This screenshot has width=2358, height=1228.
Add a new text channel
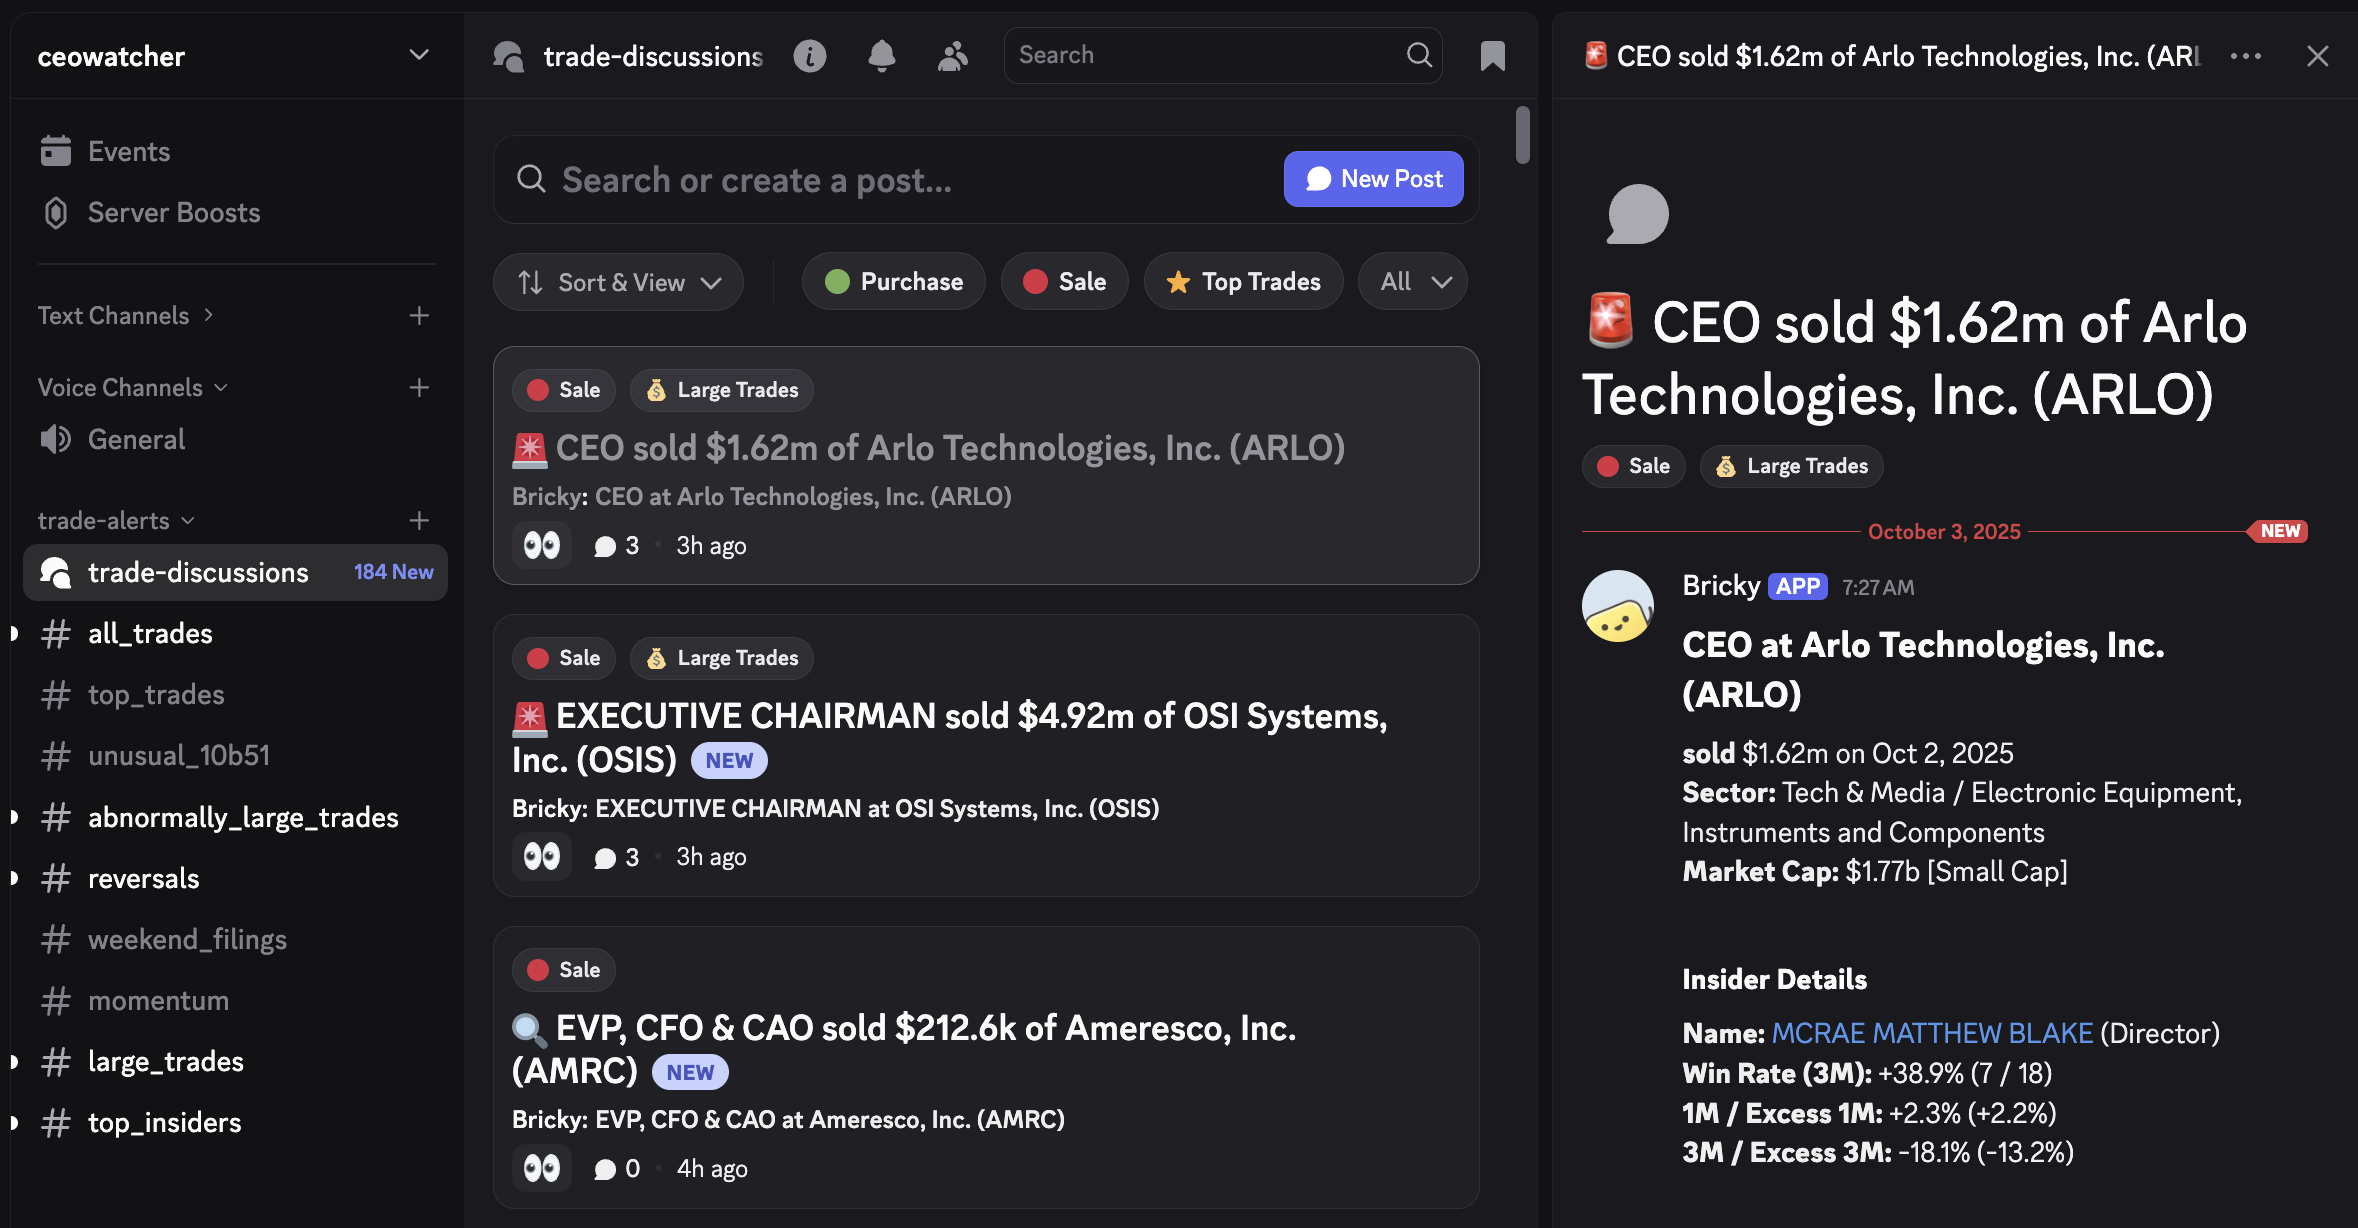coord(419,316)
